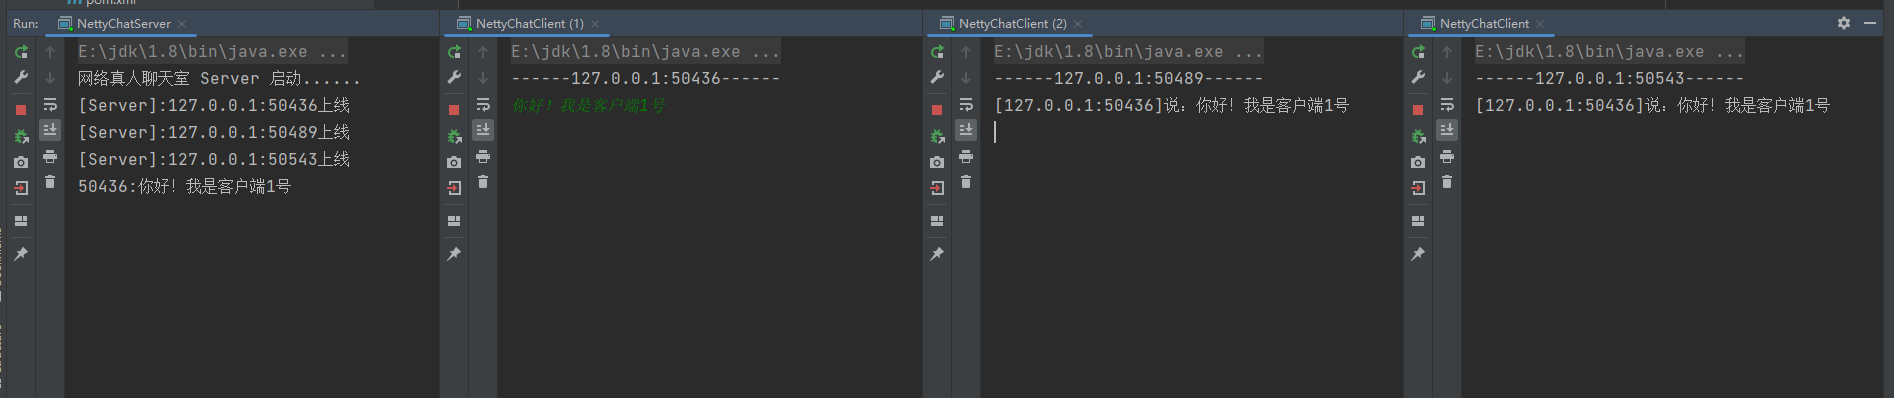Click the '------127.0.0.1:50489------' line
This screenshot has width=1894, height=398.
(x=1128, y=78)
